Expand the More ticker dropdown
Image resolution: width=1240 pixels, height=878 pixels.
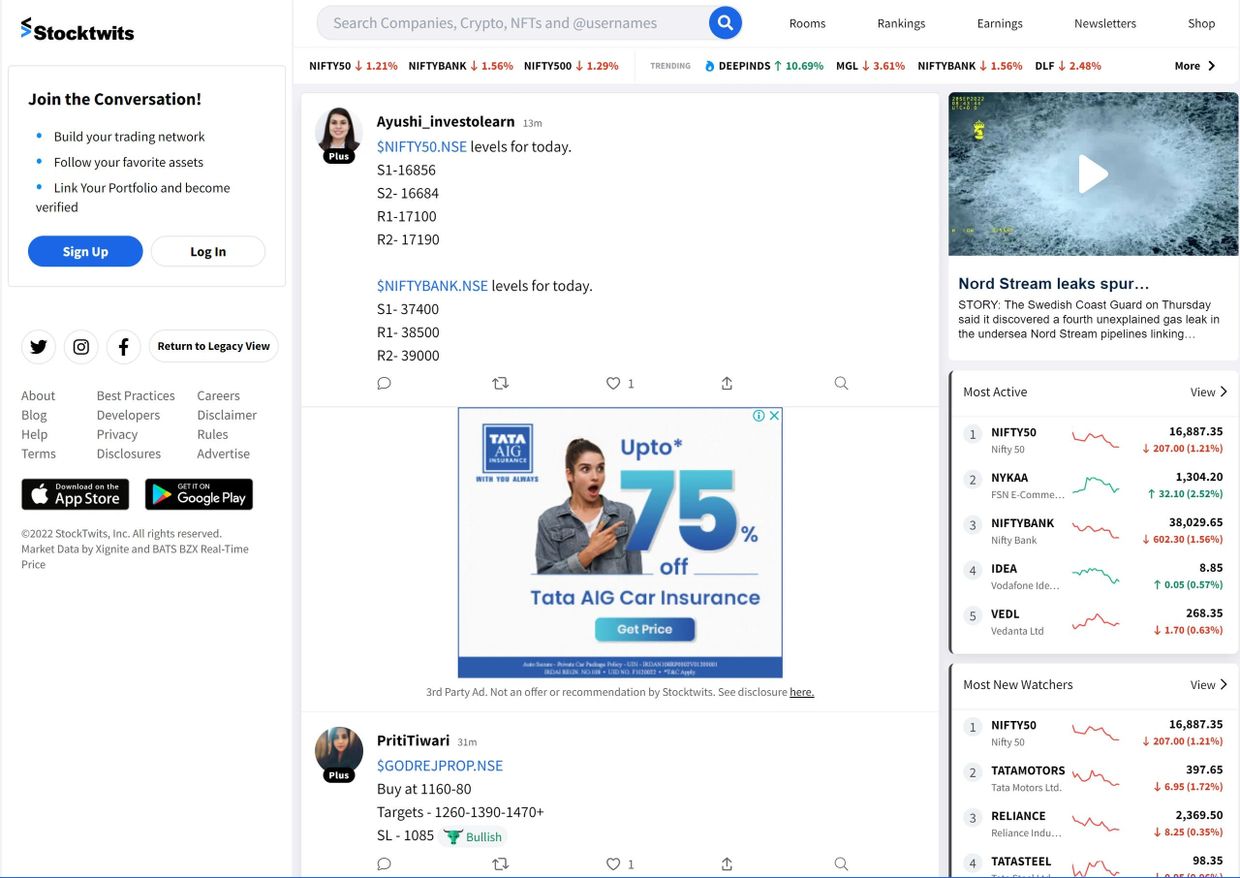[x=1195, y=66]
